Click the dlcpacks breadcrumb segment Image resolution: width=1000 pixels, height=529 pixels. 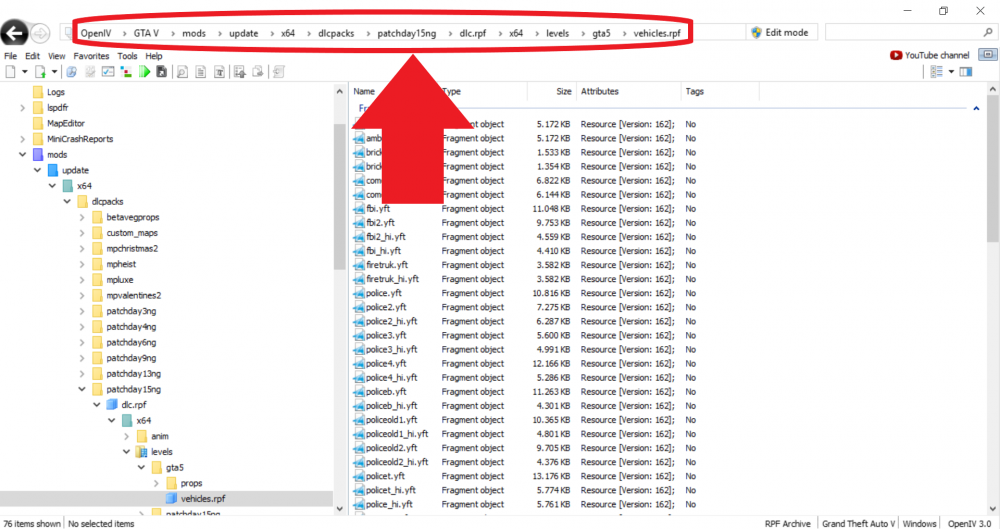pyautogui.click(x=336, y=33)
